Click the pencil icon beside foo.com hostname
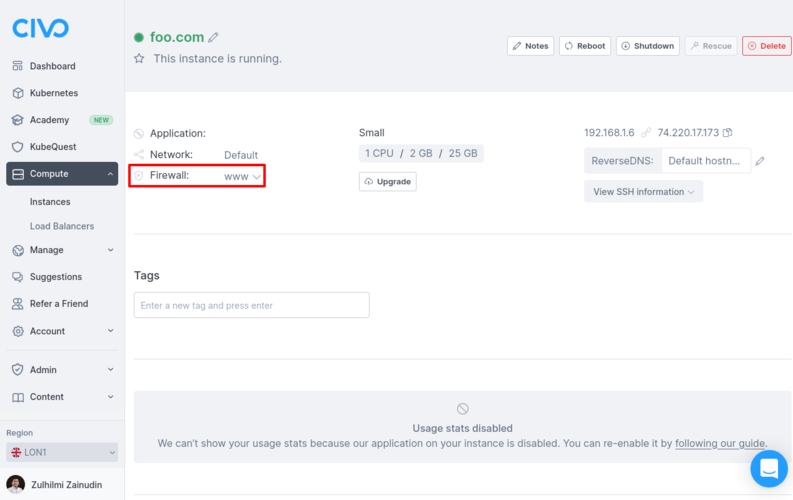Screen dimensions: 793x500 (213, 38)
